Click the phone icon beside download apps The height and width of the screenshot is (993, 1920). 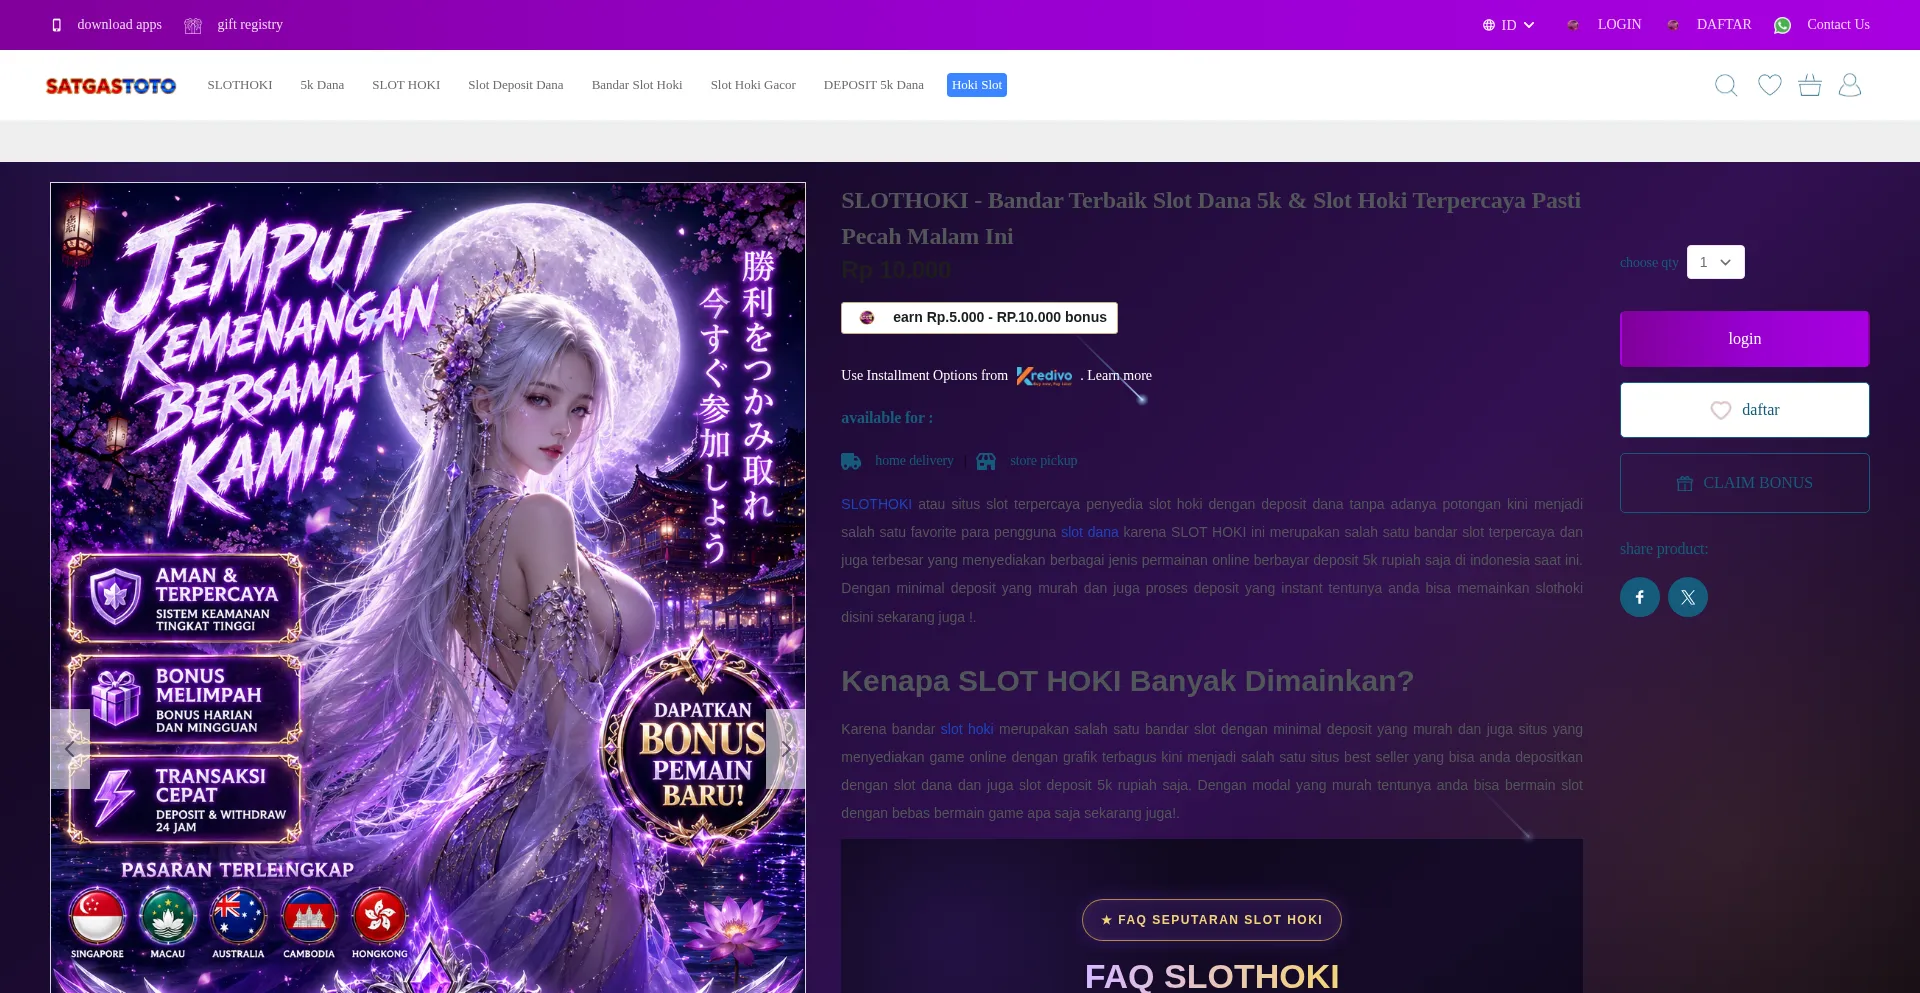pyautogui.click(x=57, y=25)
